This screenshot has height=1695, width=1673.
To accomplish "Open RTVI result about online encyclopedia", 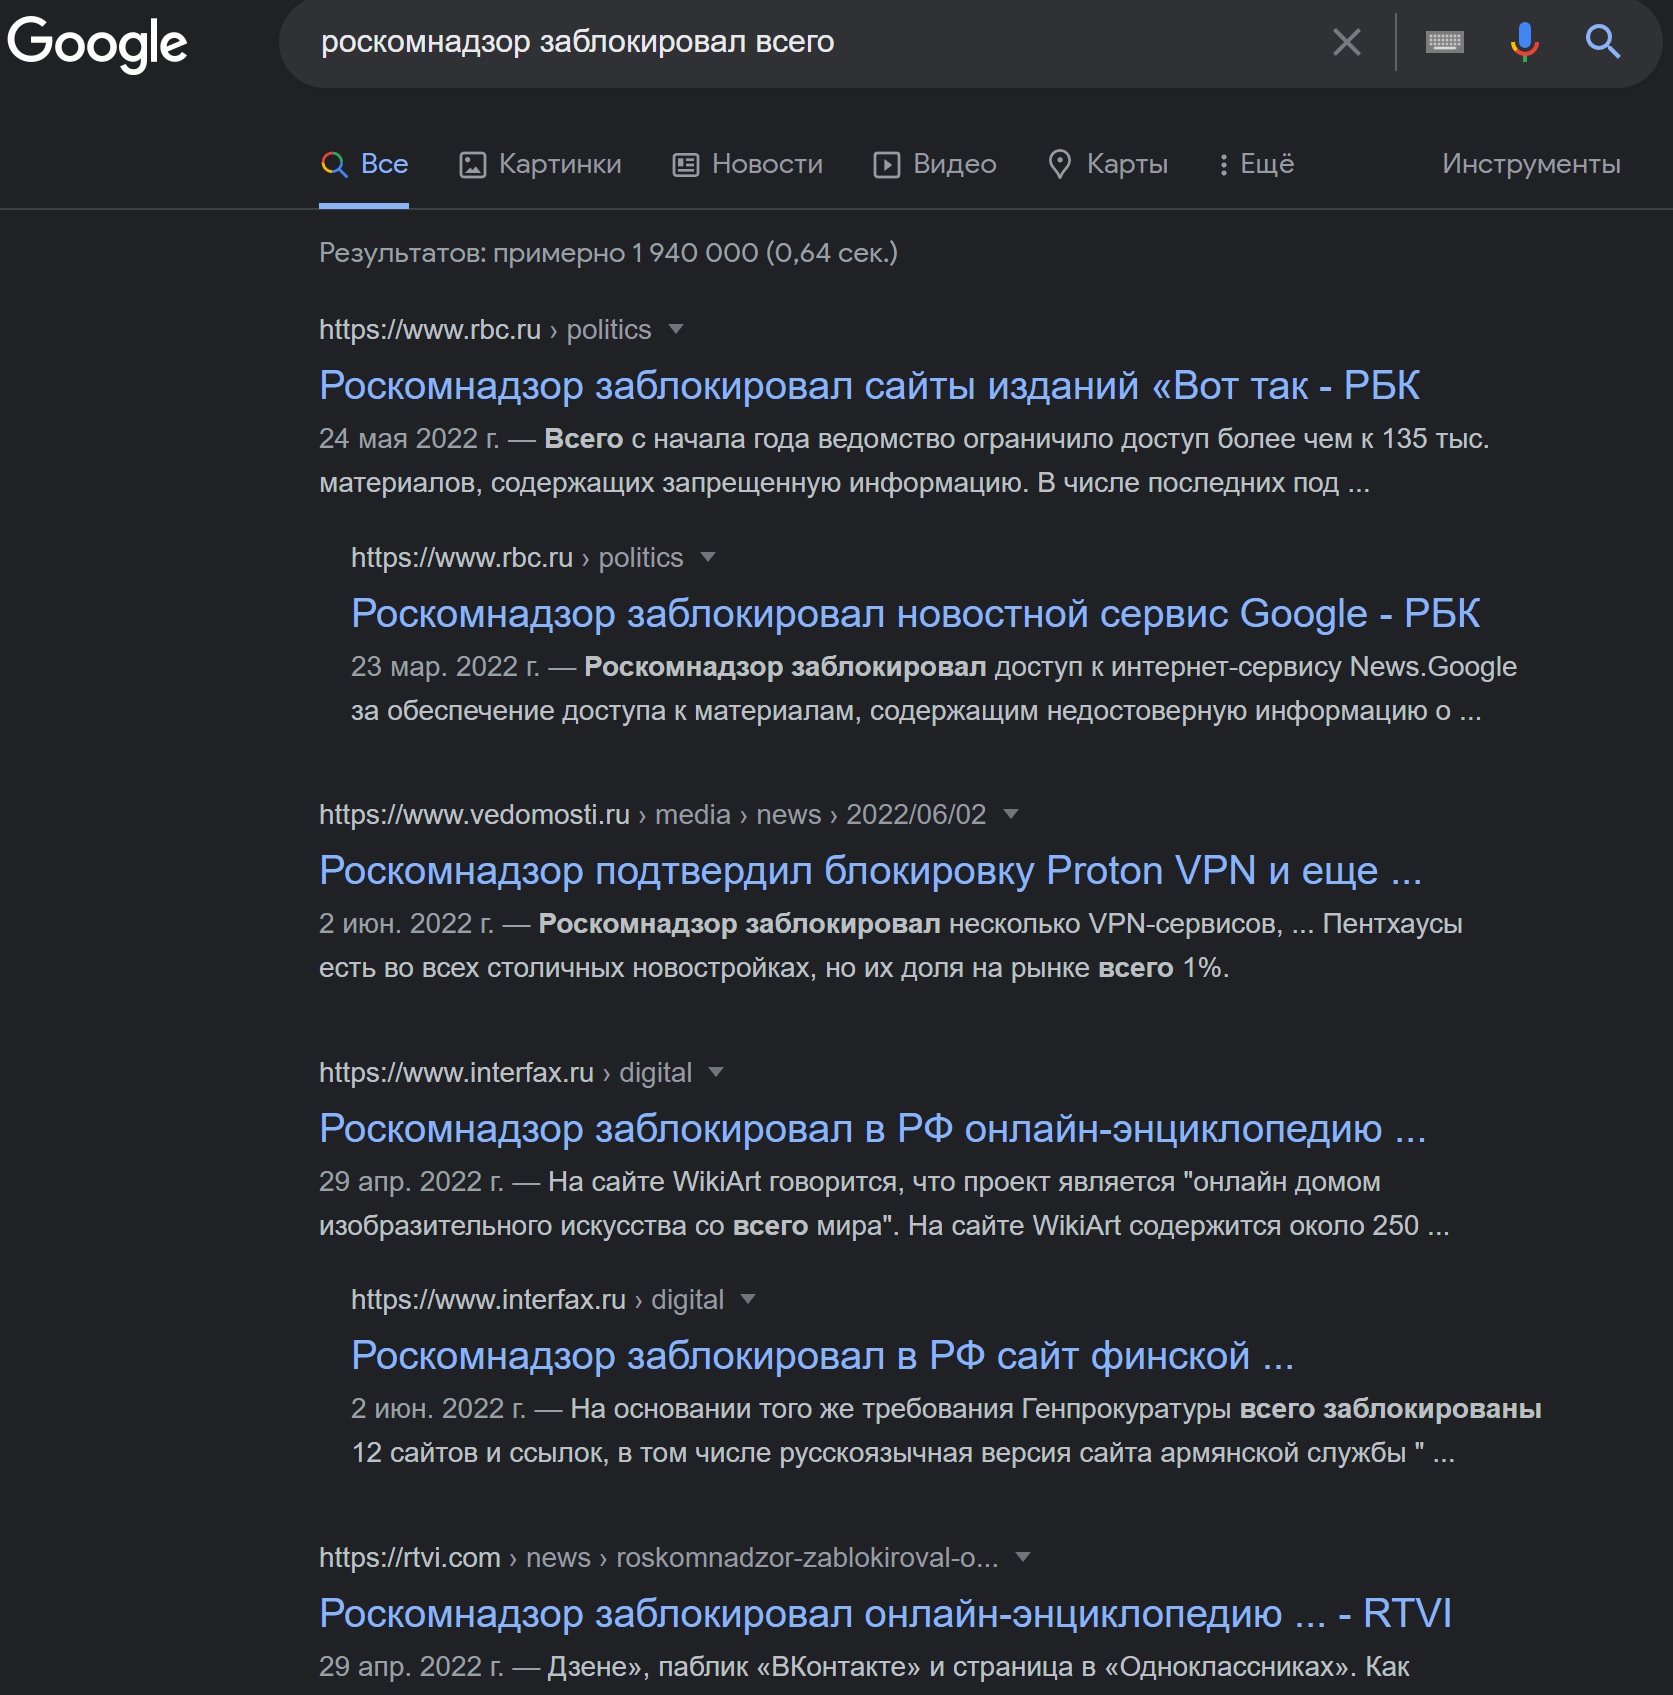I will (x=884, y=1614).
